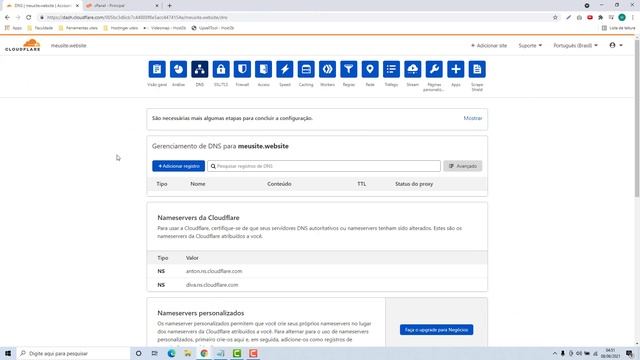Open the Hostinger bookmark folder
This screenshot has width=640, height=360.
(120, 28)
